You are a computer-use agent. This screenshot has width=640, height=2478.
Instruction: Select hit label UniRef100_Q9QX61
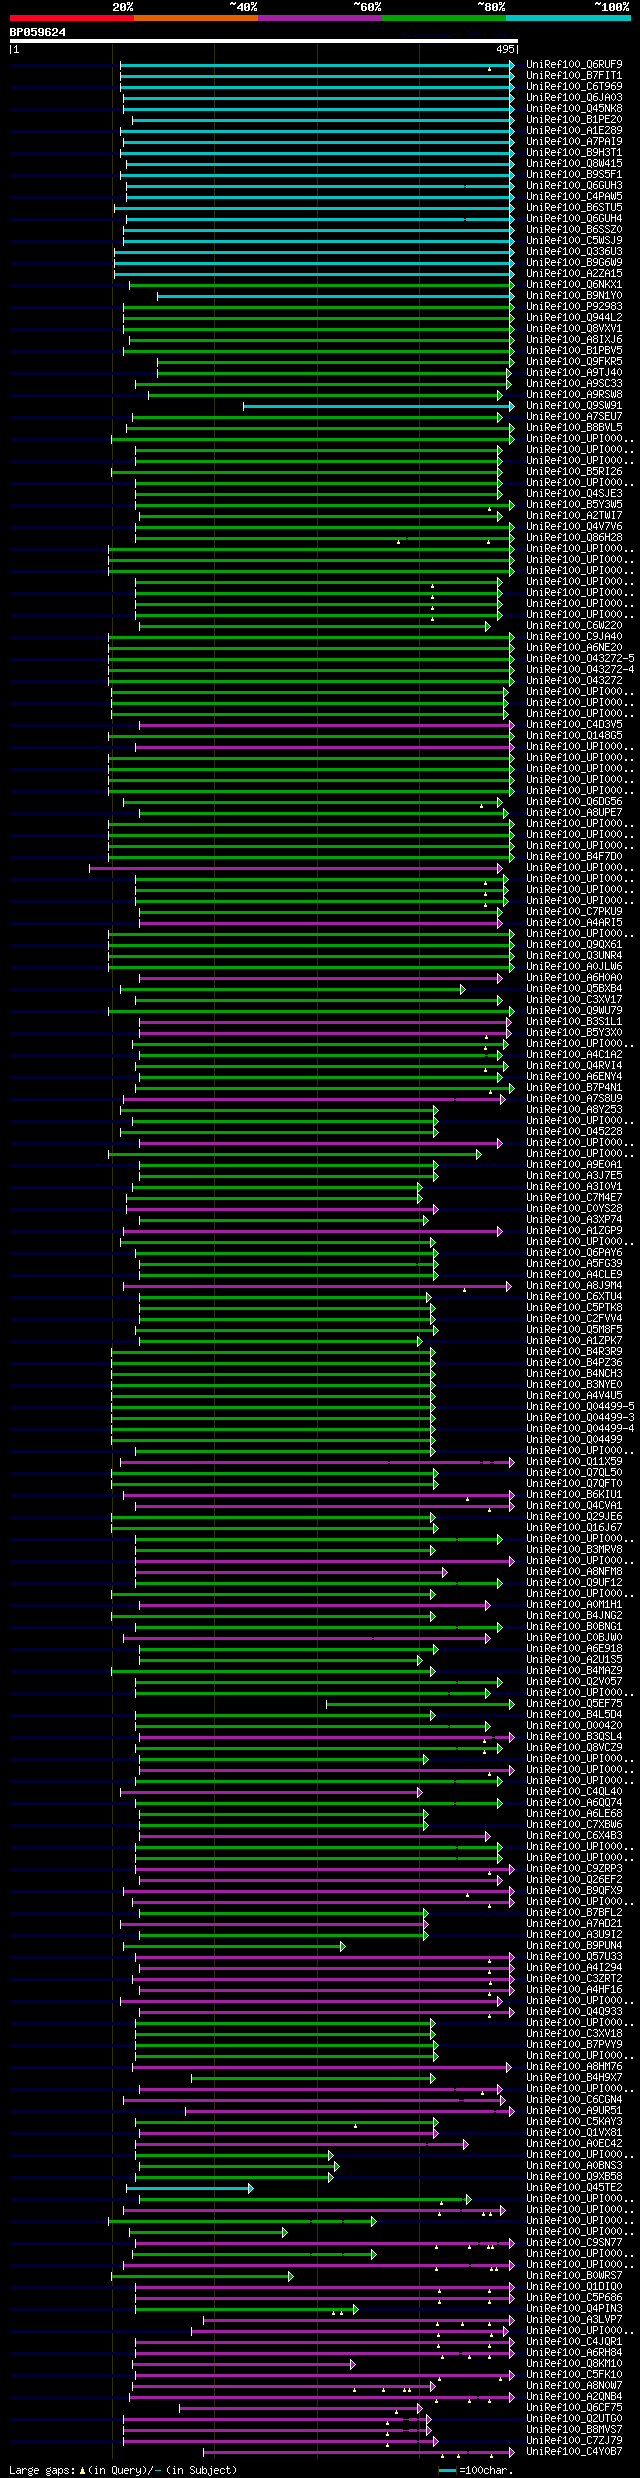point(574,945)
